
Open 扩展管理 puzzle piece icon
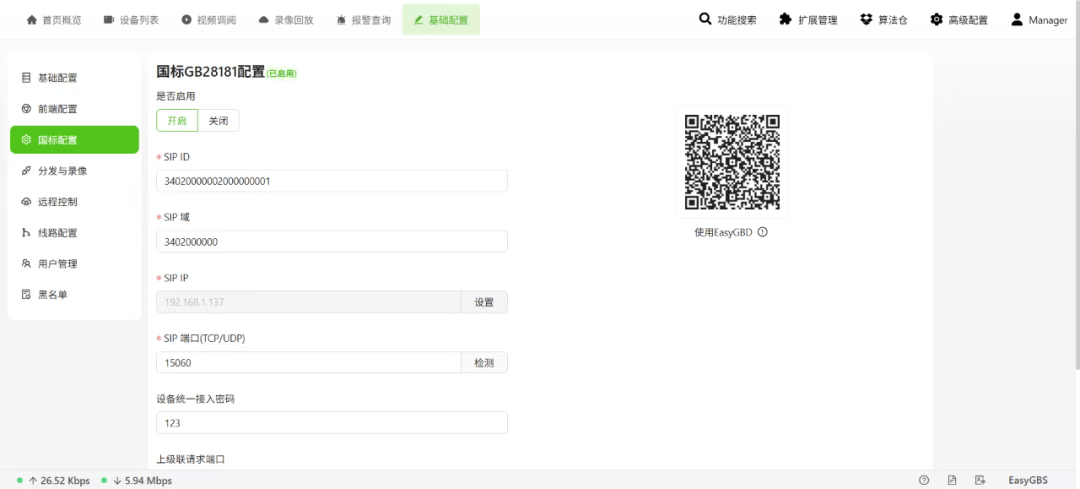point(808,20)
